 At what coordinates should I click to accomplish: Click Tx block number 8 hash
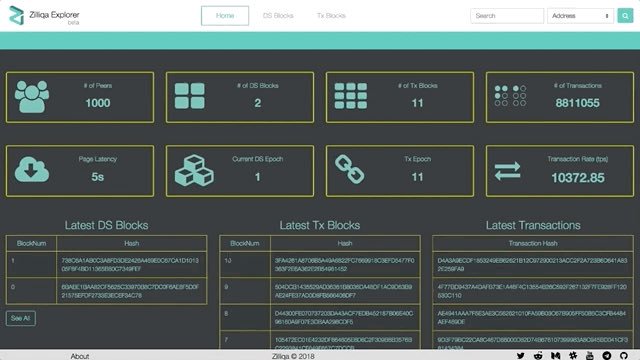344,318
